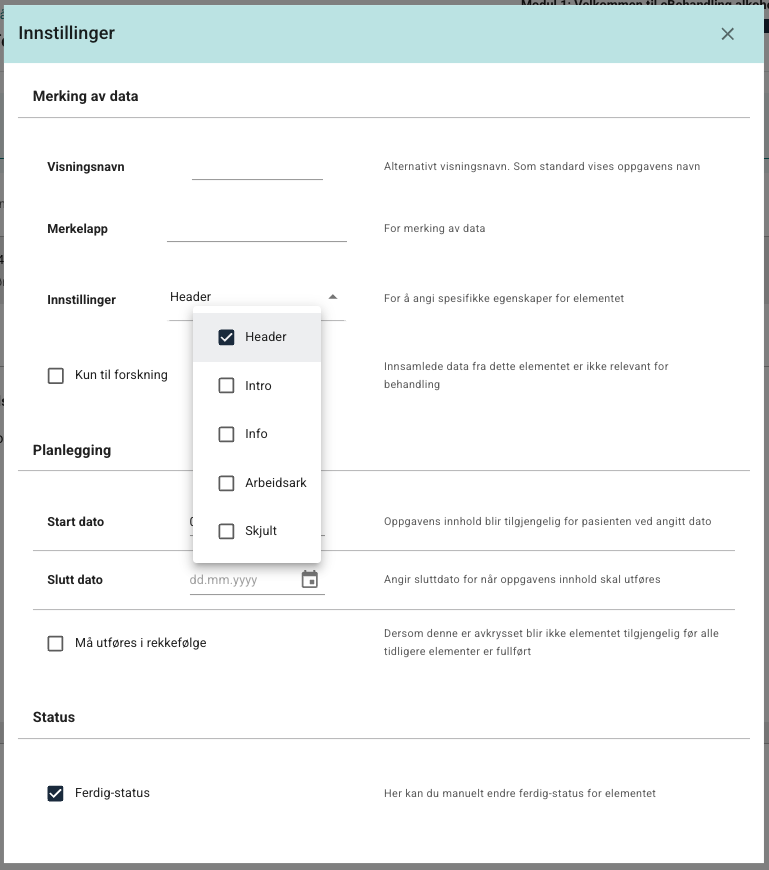Uncheck the Header option in dropdown
Viewport: 769px width, 870px height.
[x=226, y=337]
